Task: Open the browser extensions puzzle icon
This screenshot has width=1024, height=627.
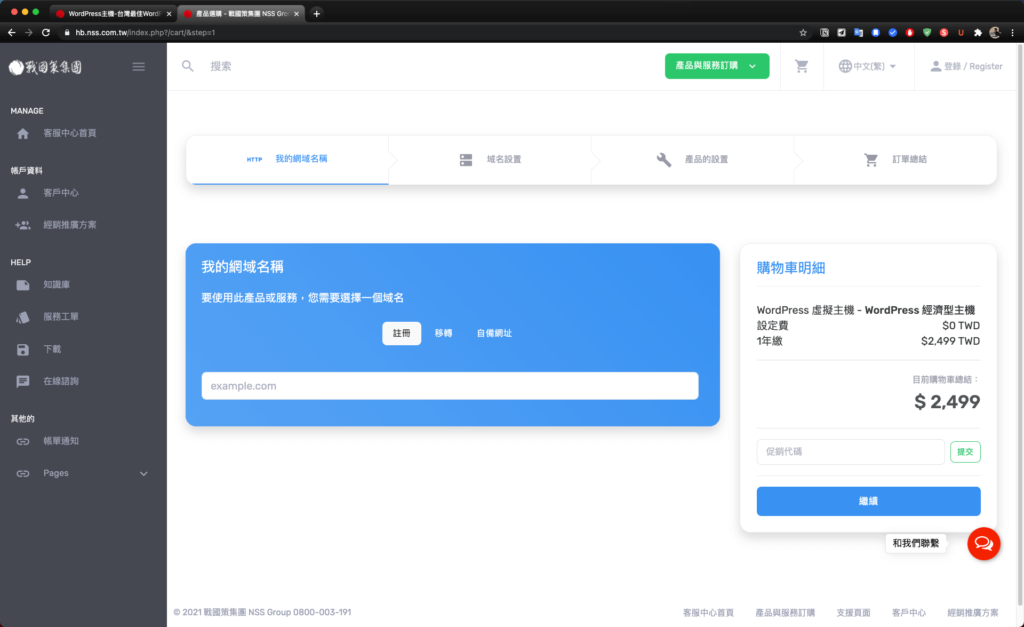Action: point(978,32)
